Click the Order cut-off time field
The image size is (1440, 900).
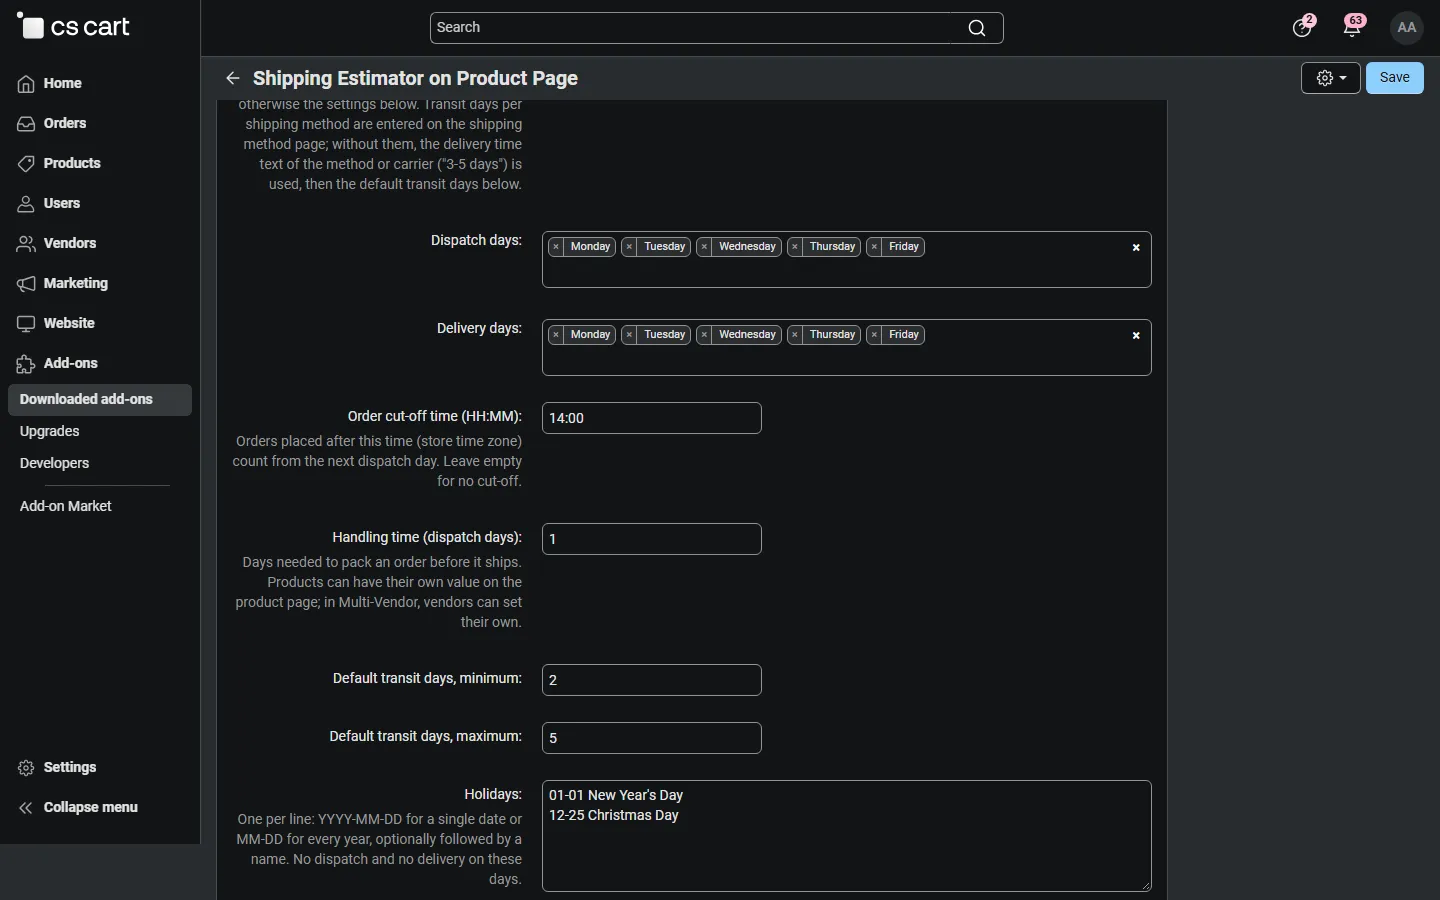click(x=652, y=418)
